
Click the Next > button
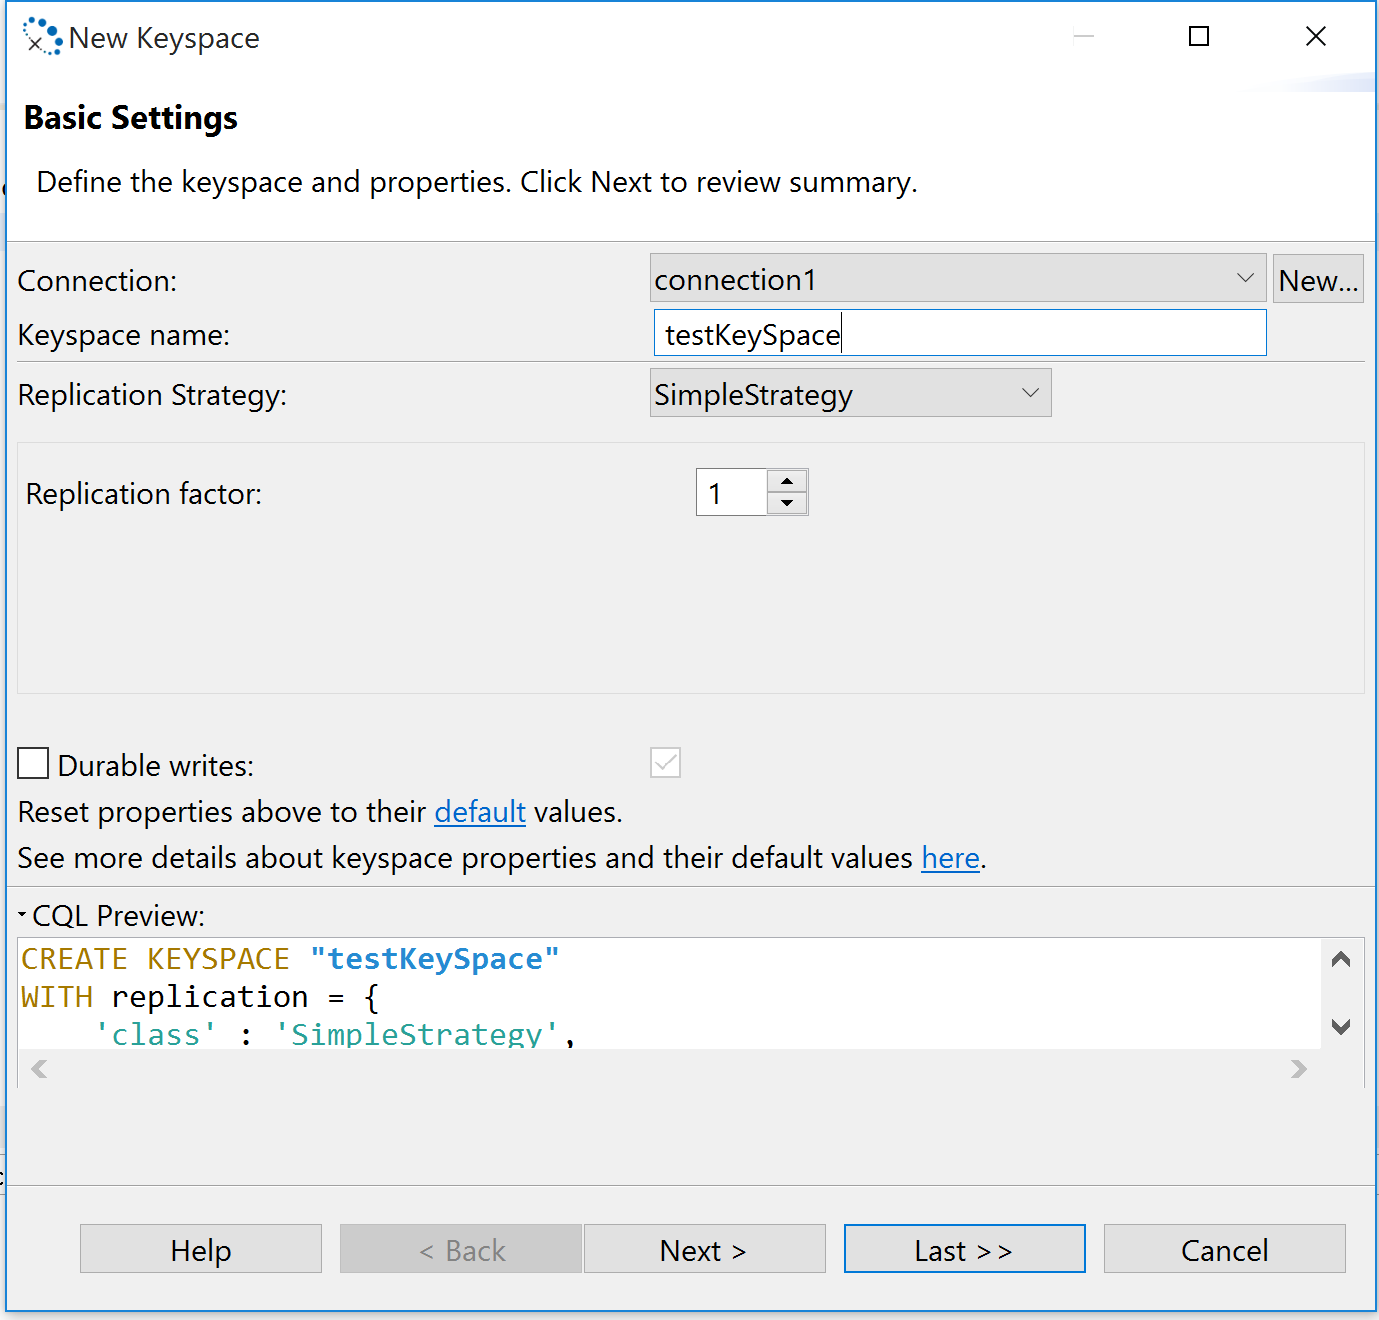coord(705,1249)
